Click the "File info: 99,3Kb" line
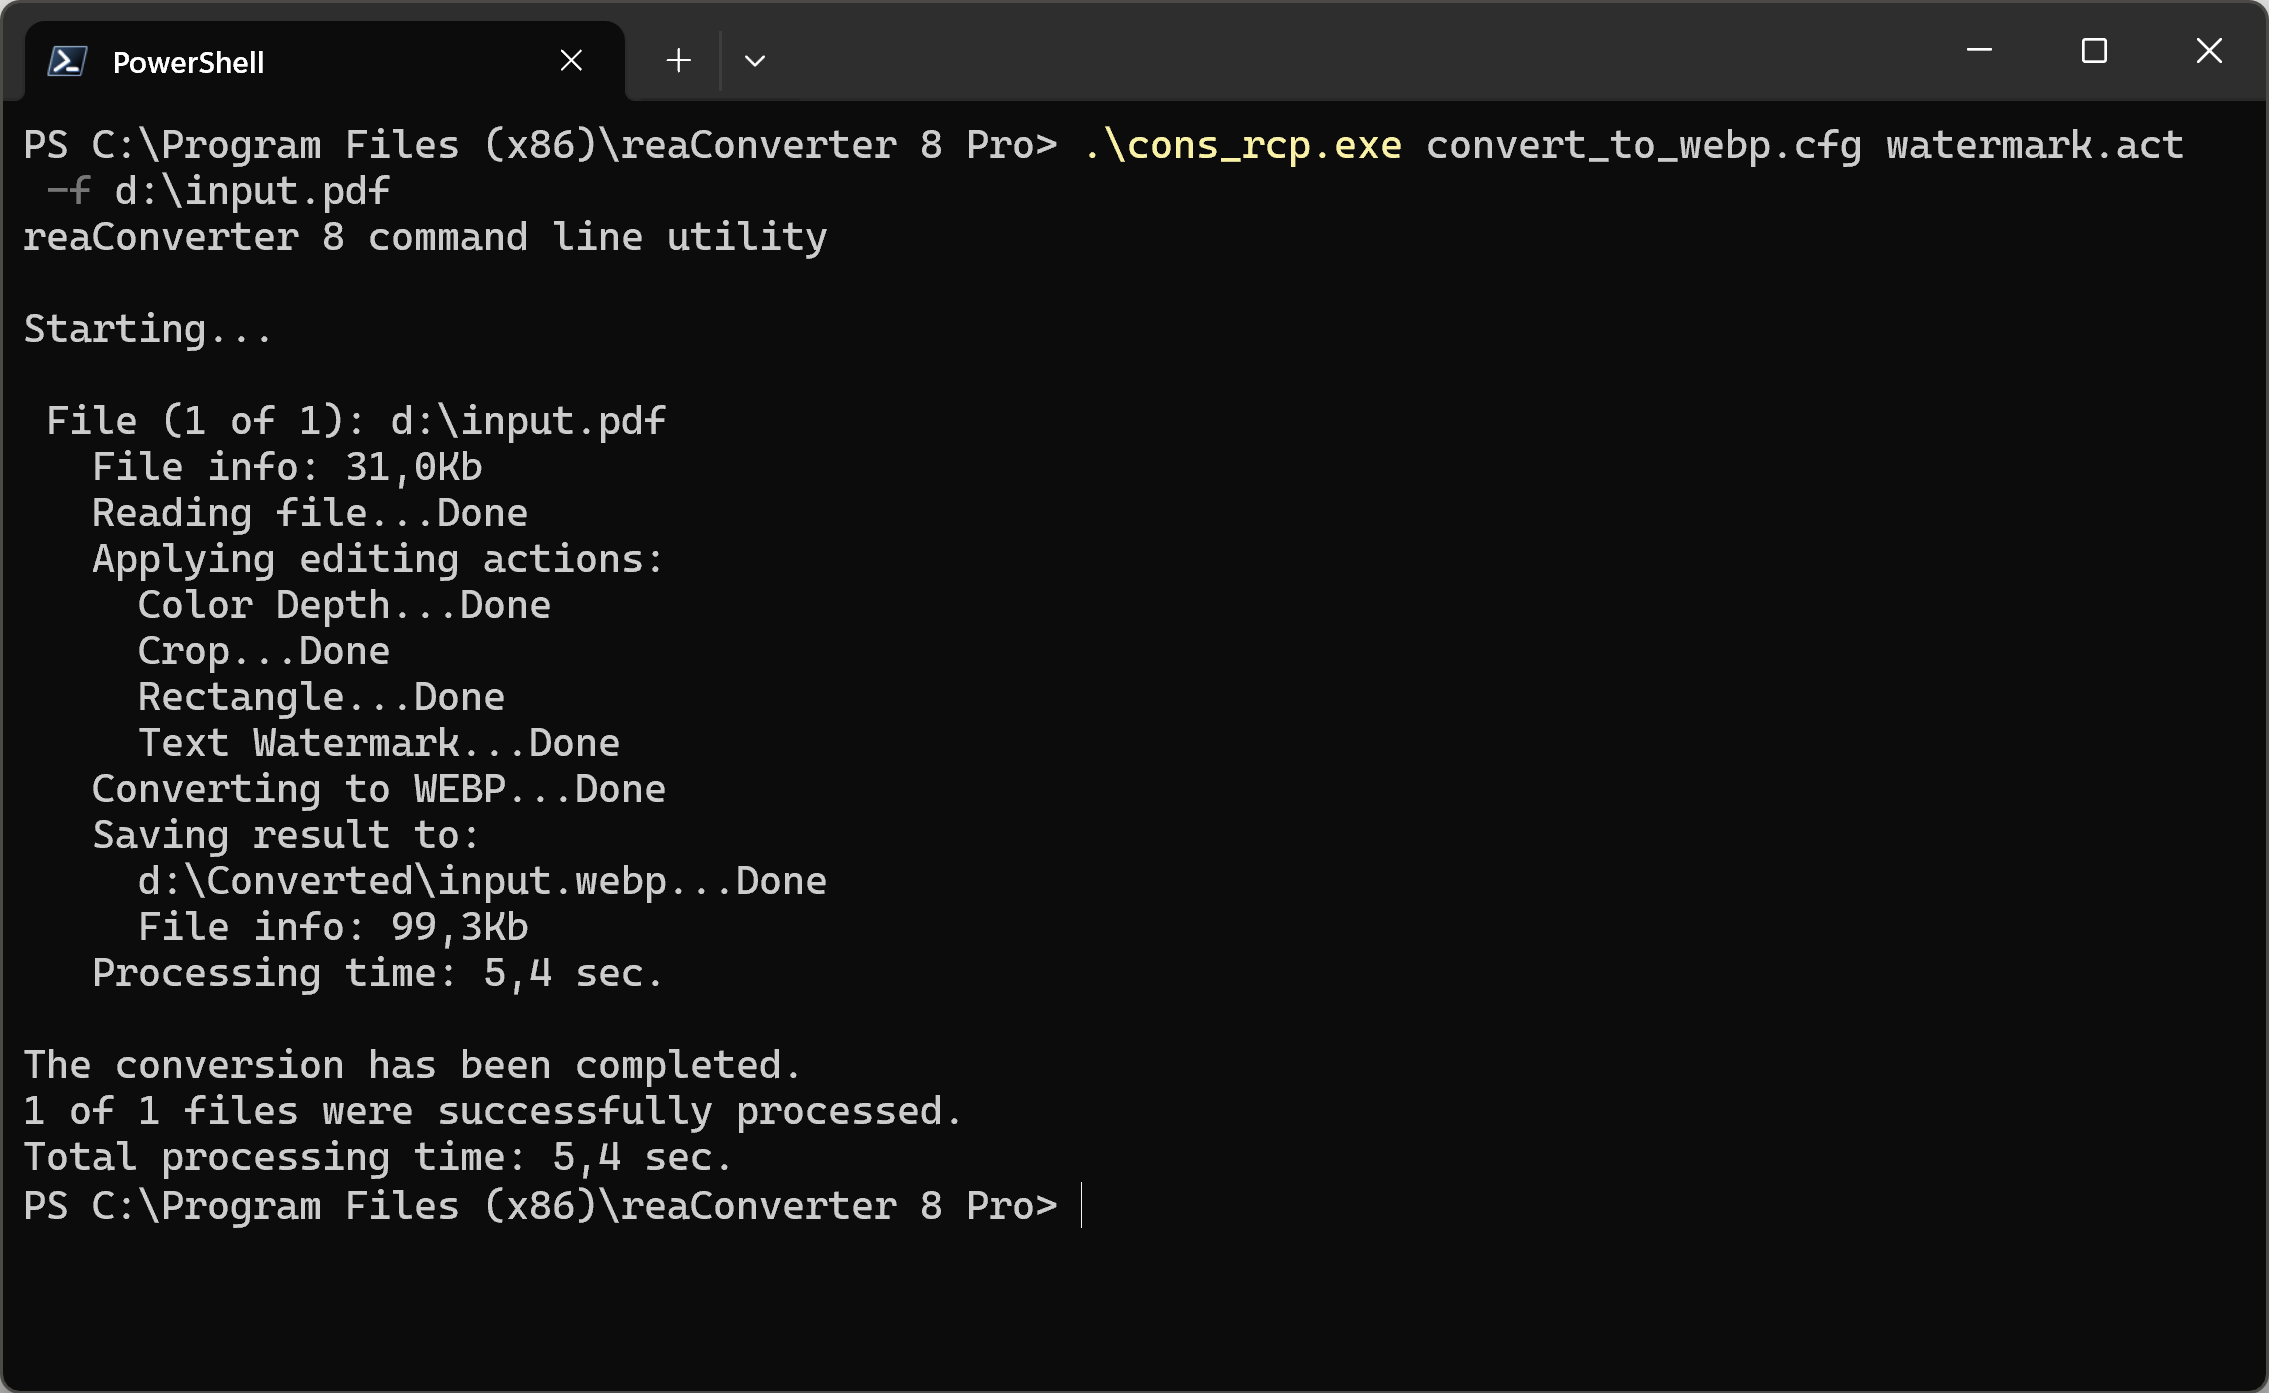Screen dimensions: 2269x1393 (332, 927)
